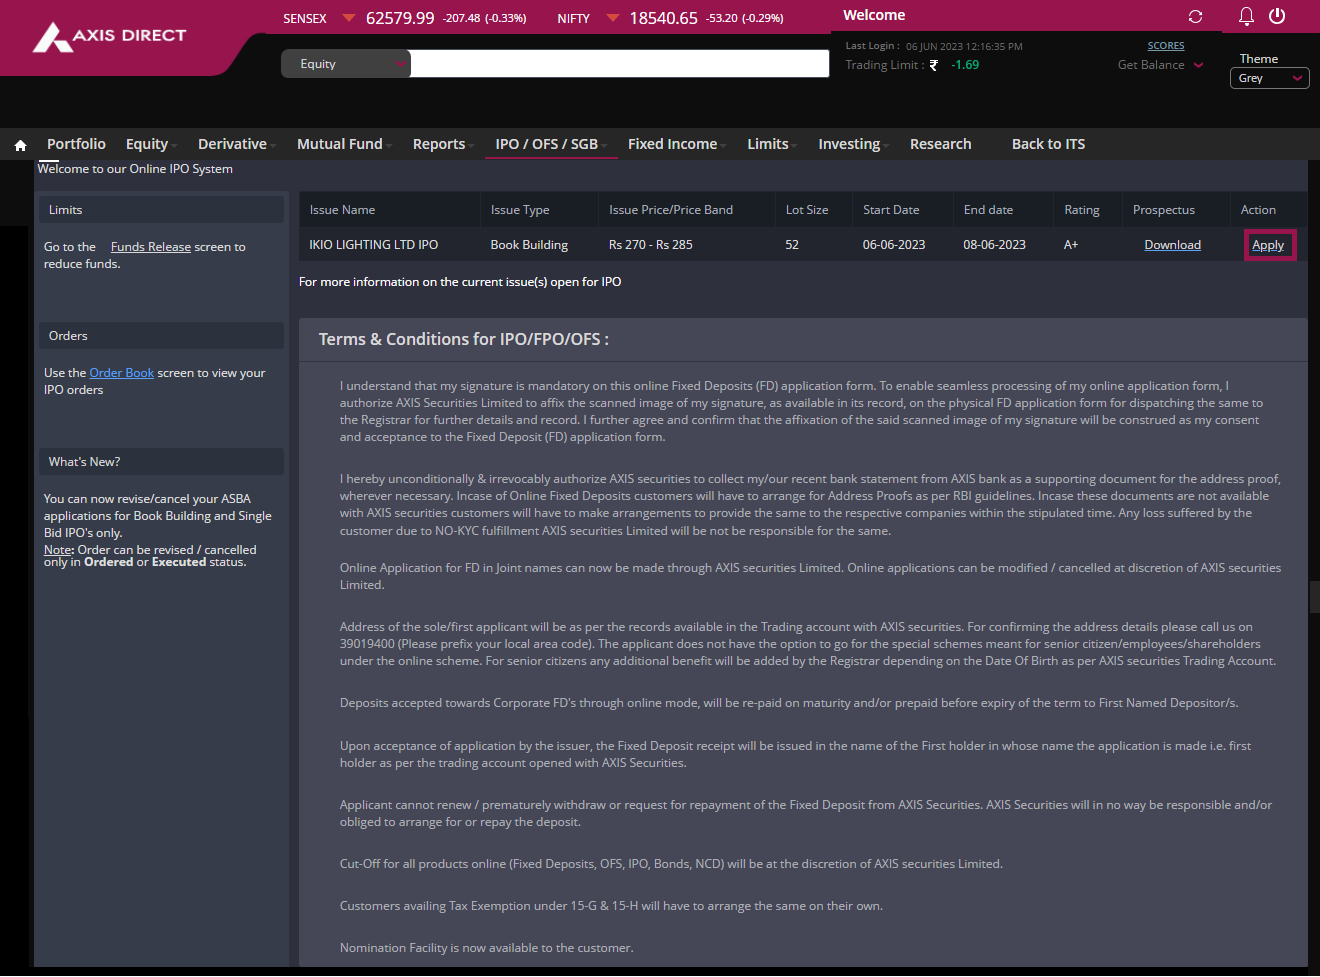The height and width of the screenshot is (977, 1320).
Task: Click Back to ITS
Action: (x=1048, y=144)
